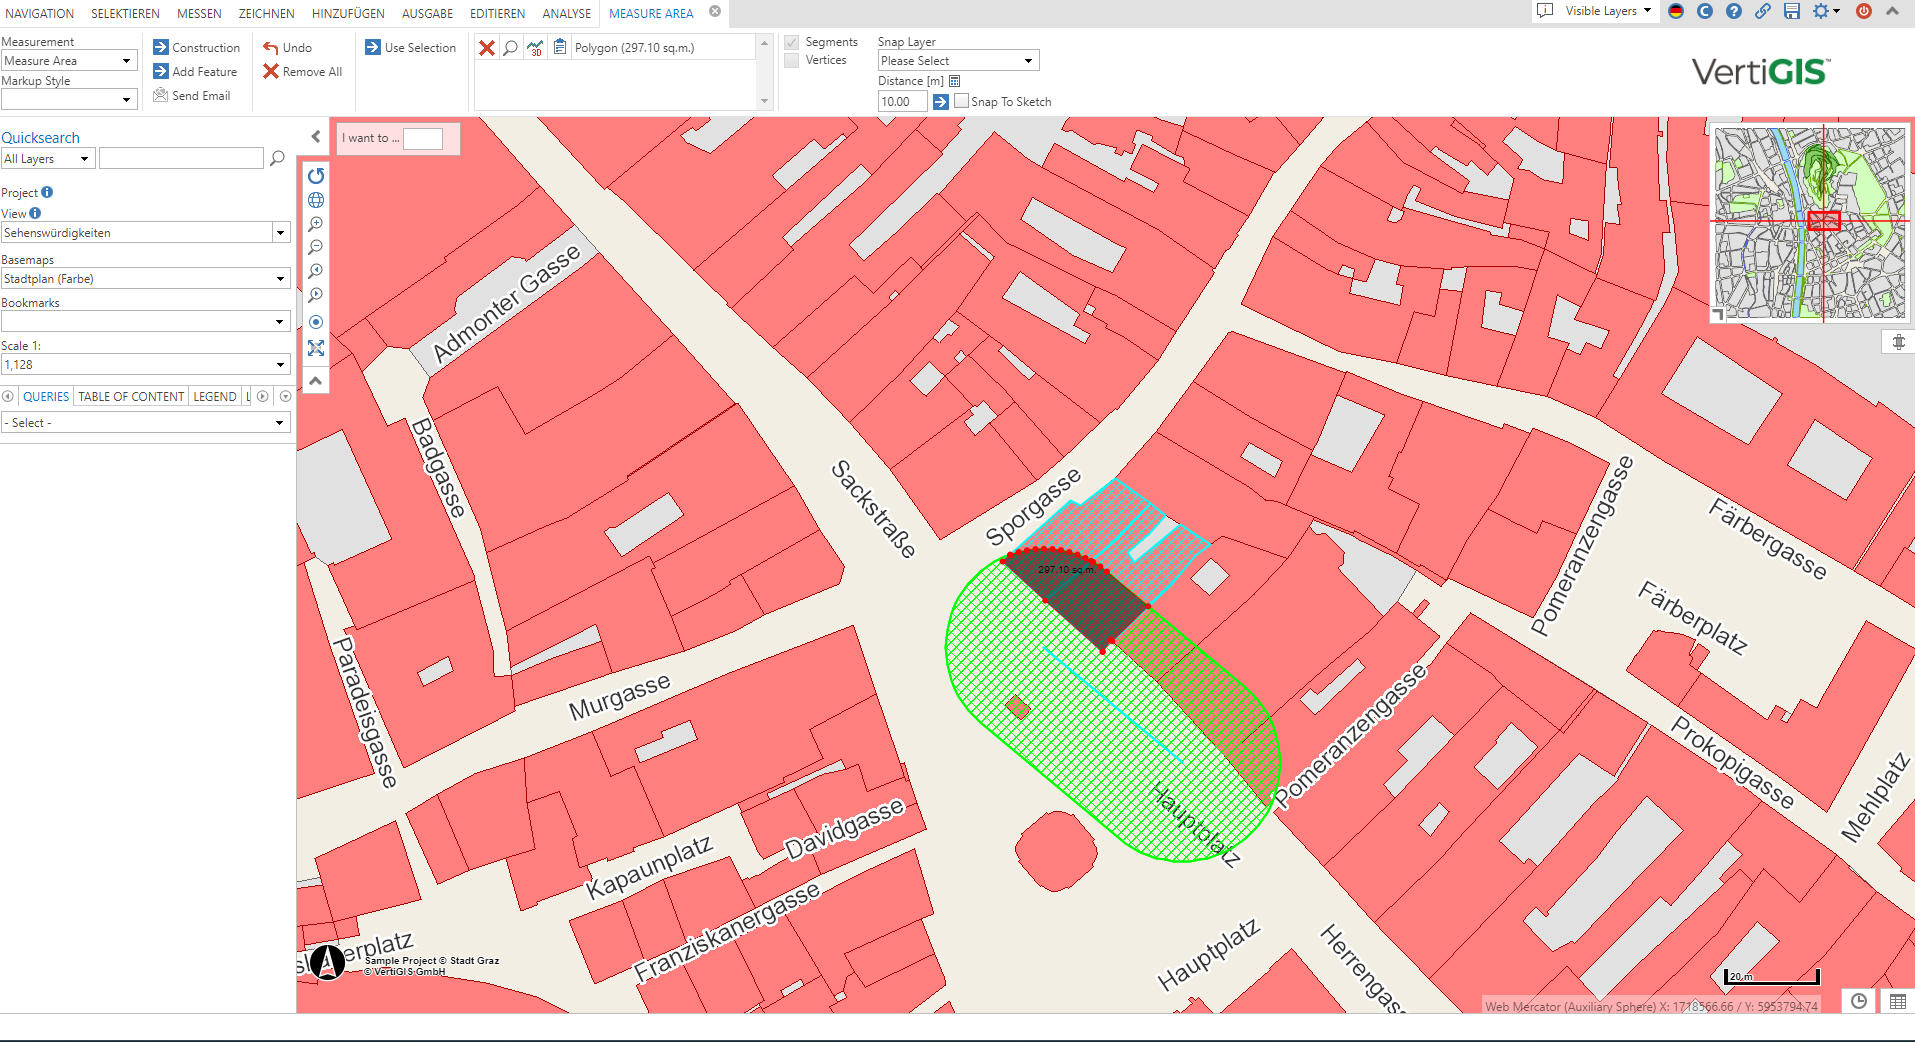This screenshot has width=1915, height=1042.
Task: Delete the polygon measurement with red X
Action: click(x=487, y=48)
